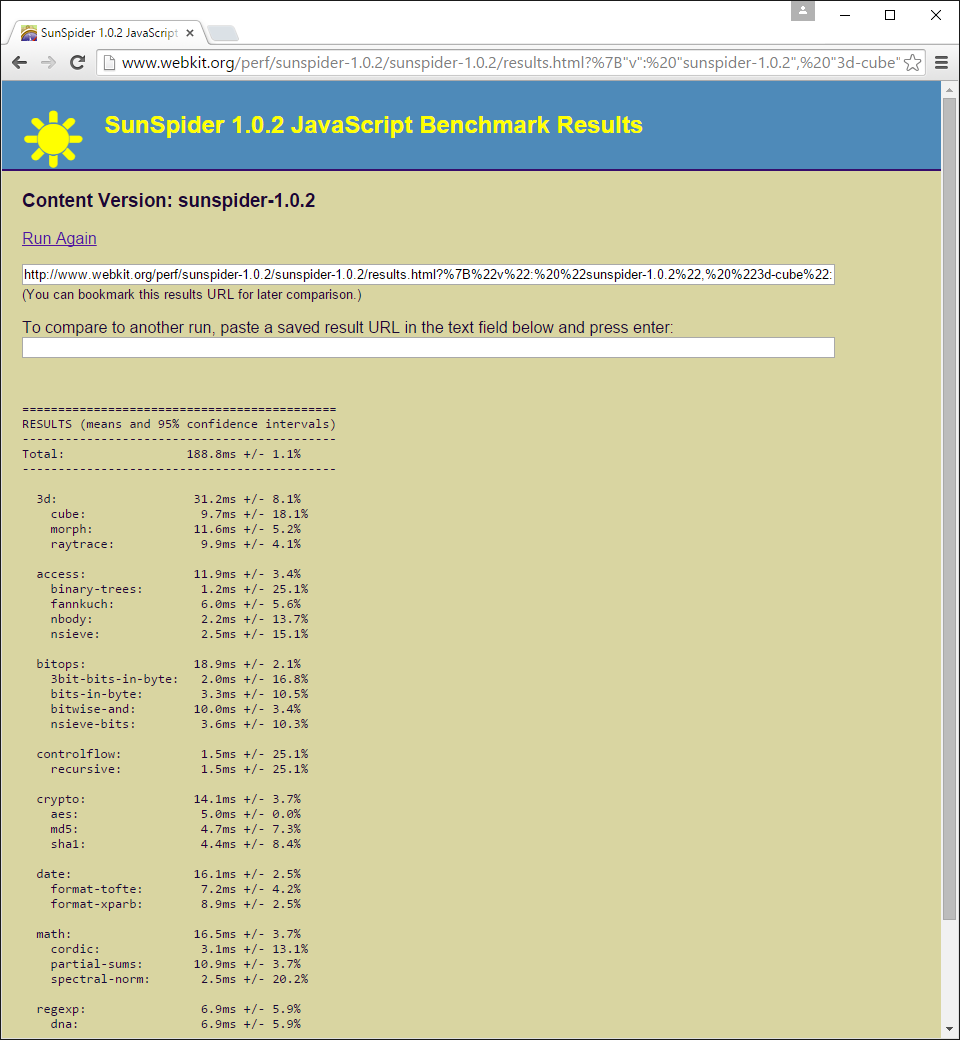Select the results URL text field

click(428, 275)
